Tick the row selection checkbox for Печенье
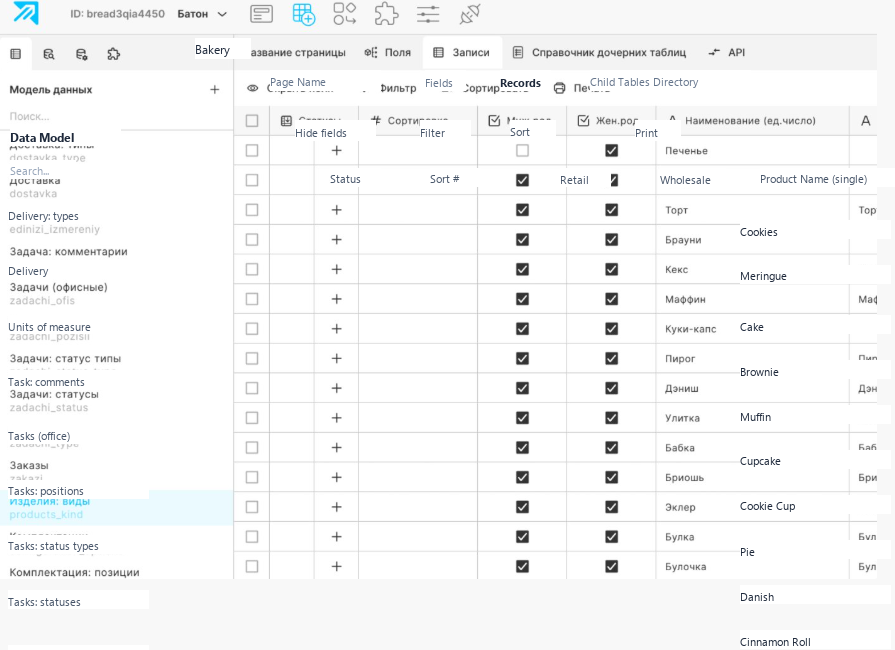 (252, 151)
